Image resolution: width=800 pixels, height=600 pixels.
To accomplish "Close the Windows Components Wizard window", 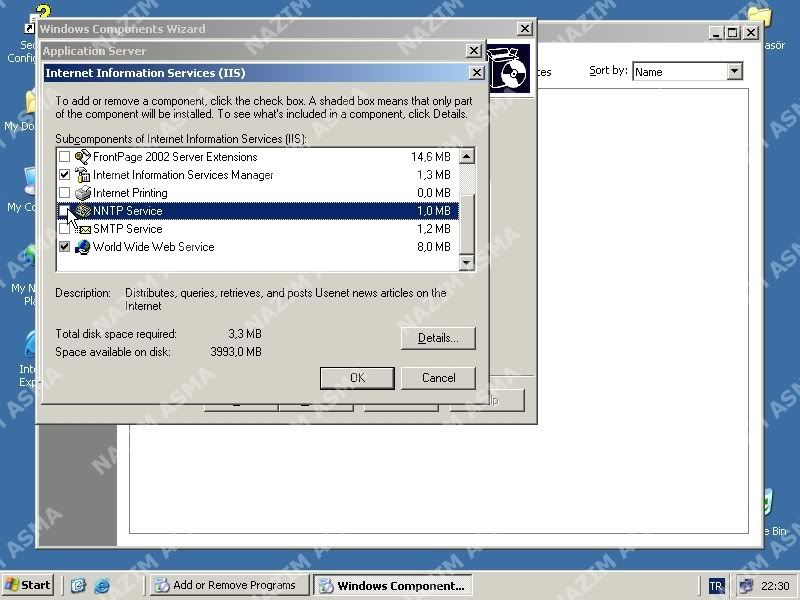I will coord(524,29).
